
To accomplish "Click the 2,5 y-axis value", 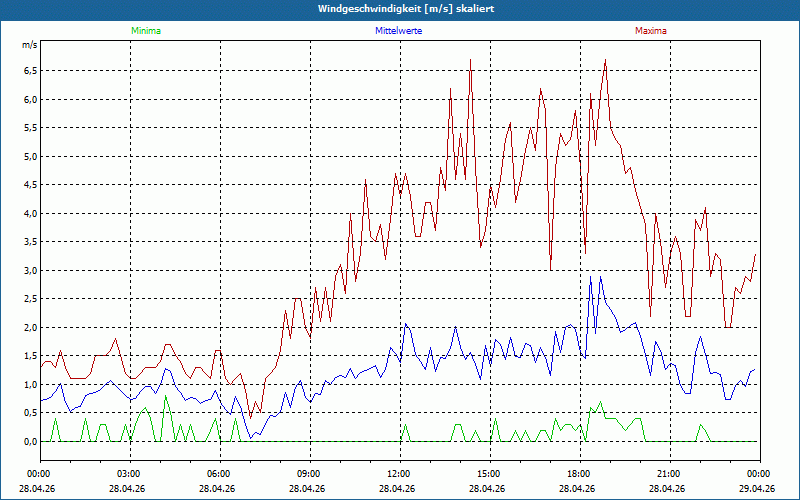I will 30,299.
